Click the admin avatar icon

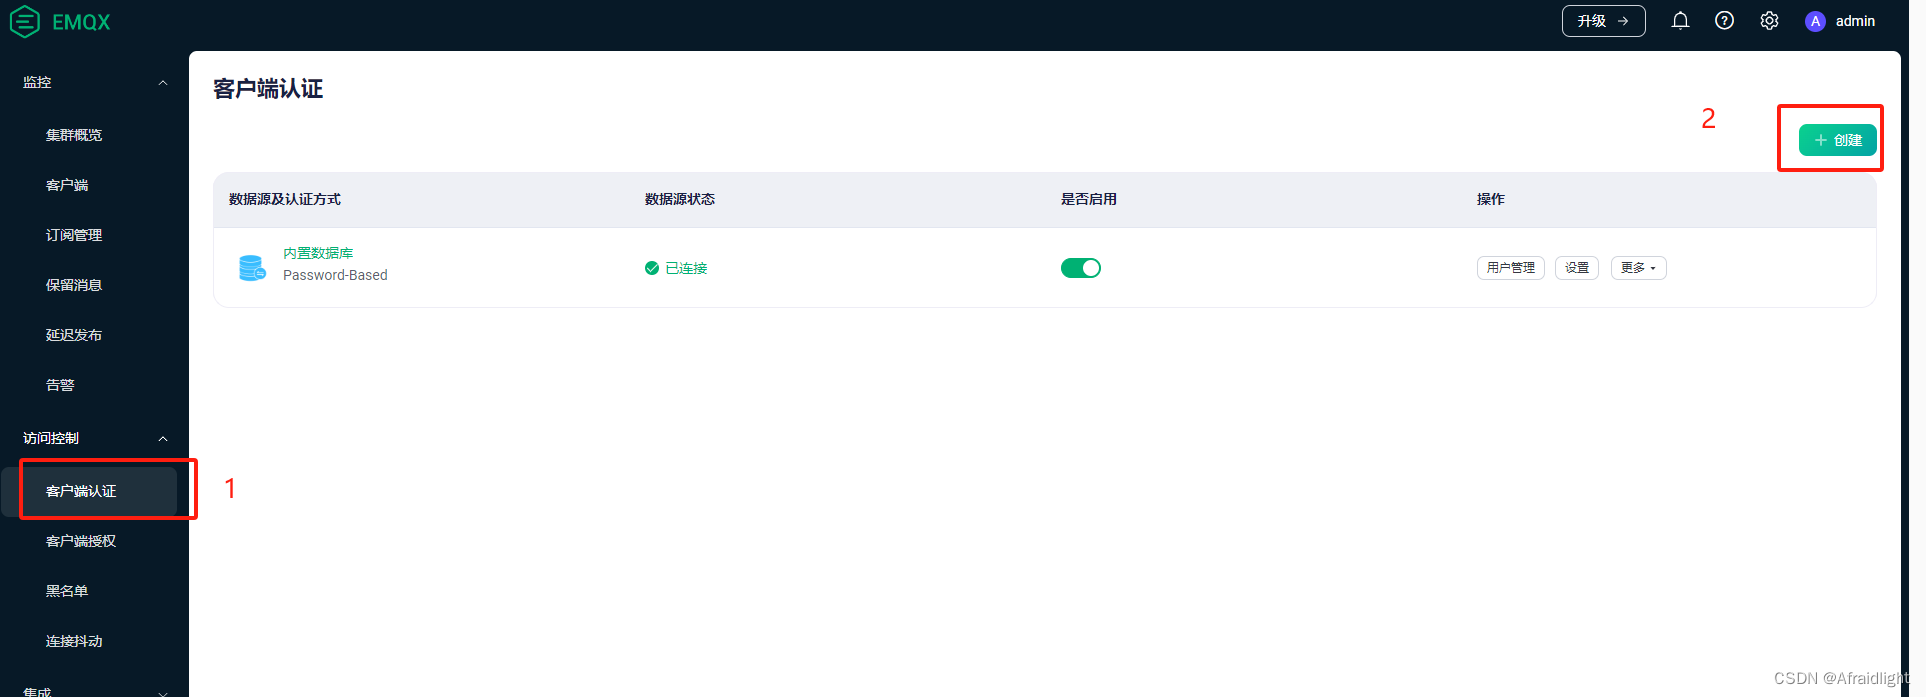(x=1815, y=21)
